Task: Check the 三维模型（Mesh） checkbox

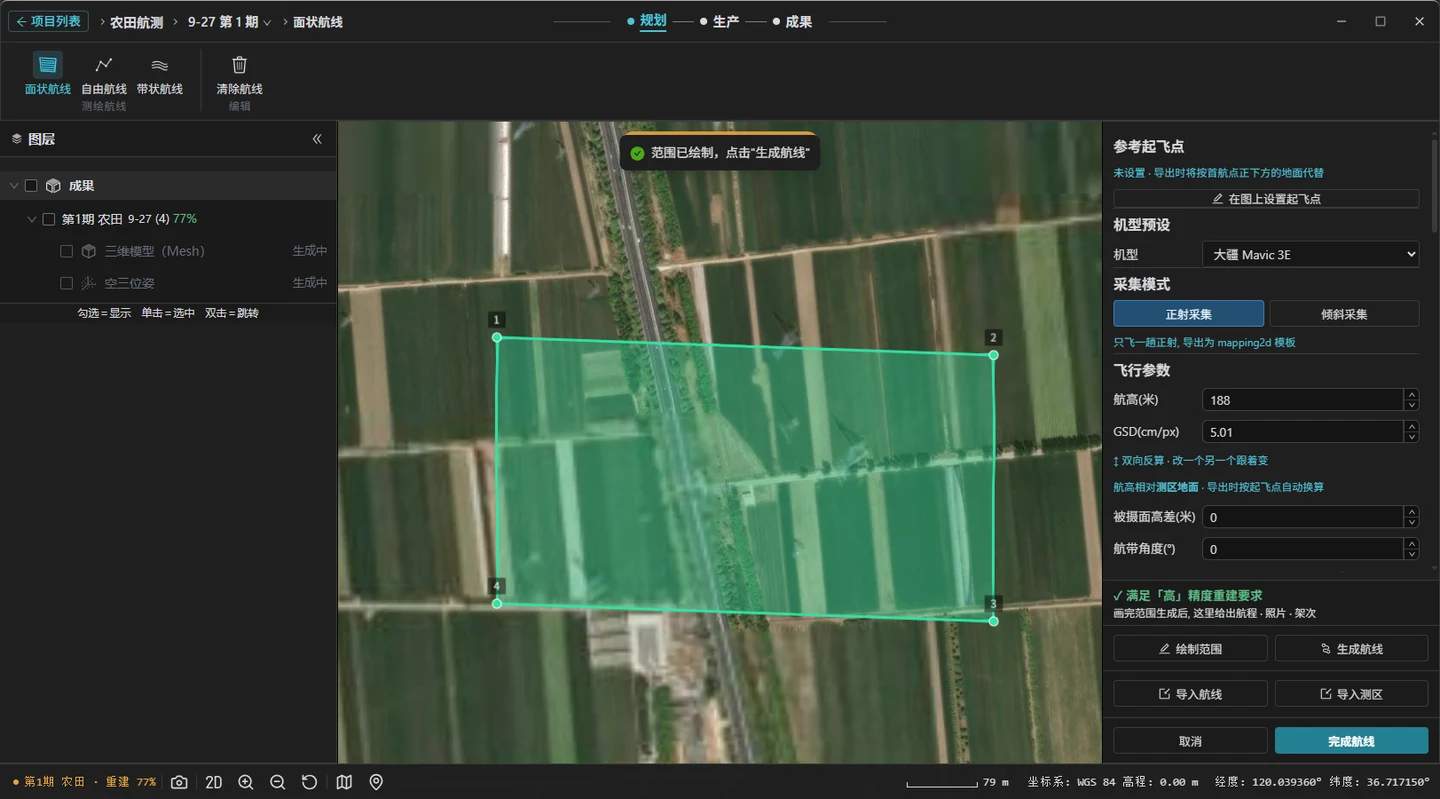Action: (x=67, y=251)
